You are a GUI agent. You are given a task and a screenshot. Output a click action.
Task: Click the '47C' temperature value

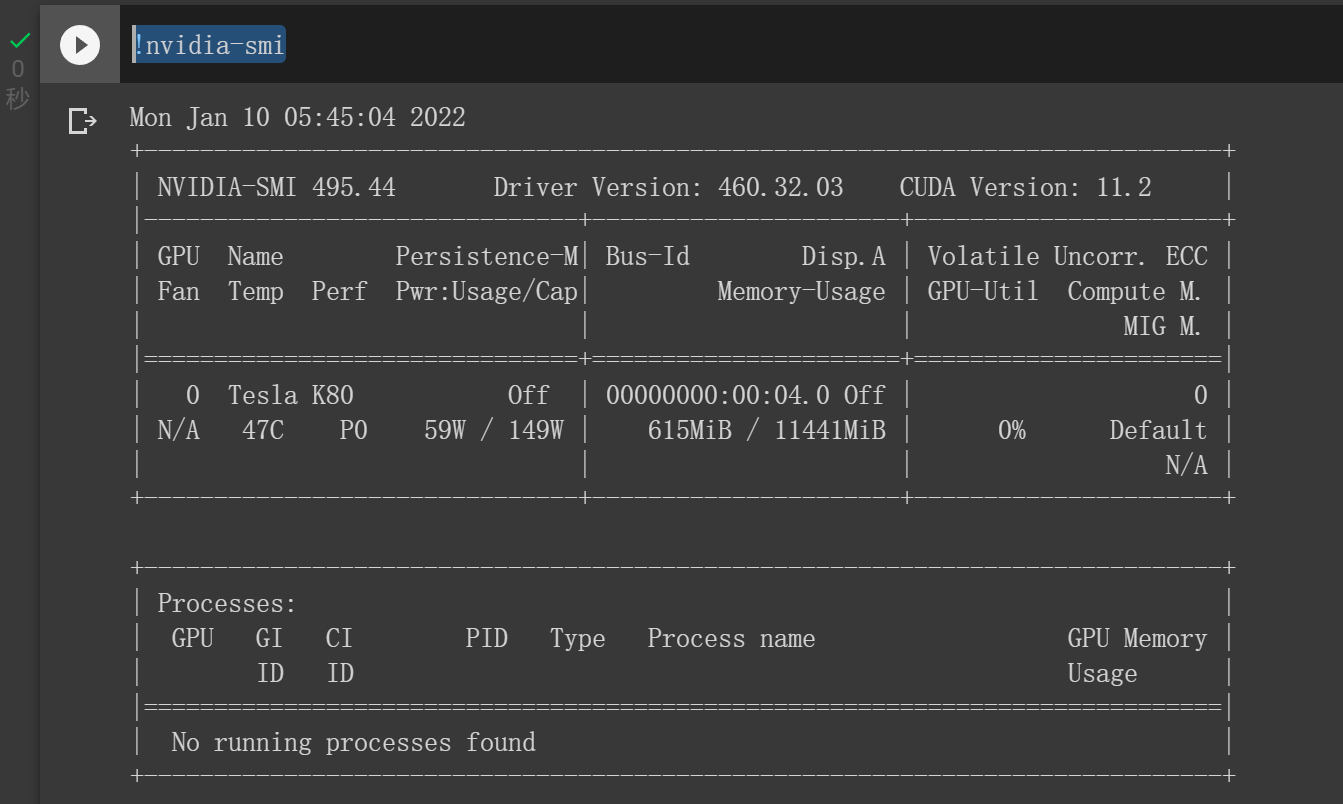263,430
